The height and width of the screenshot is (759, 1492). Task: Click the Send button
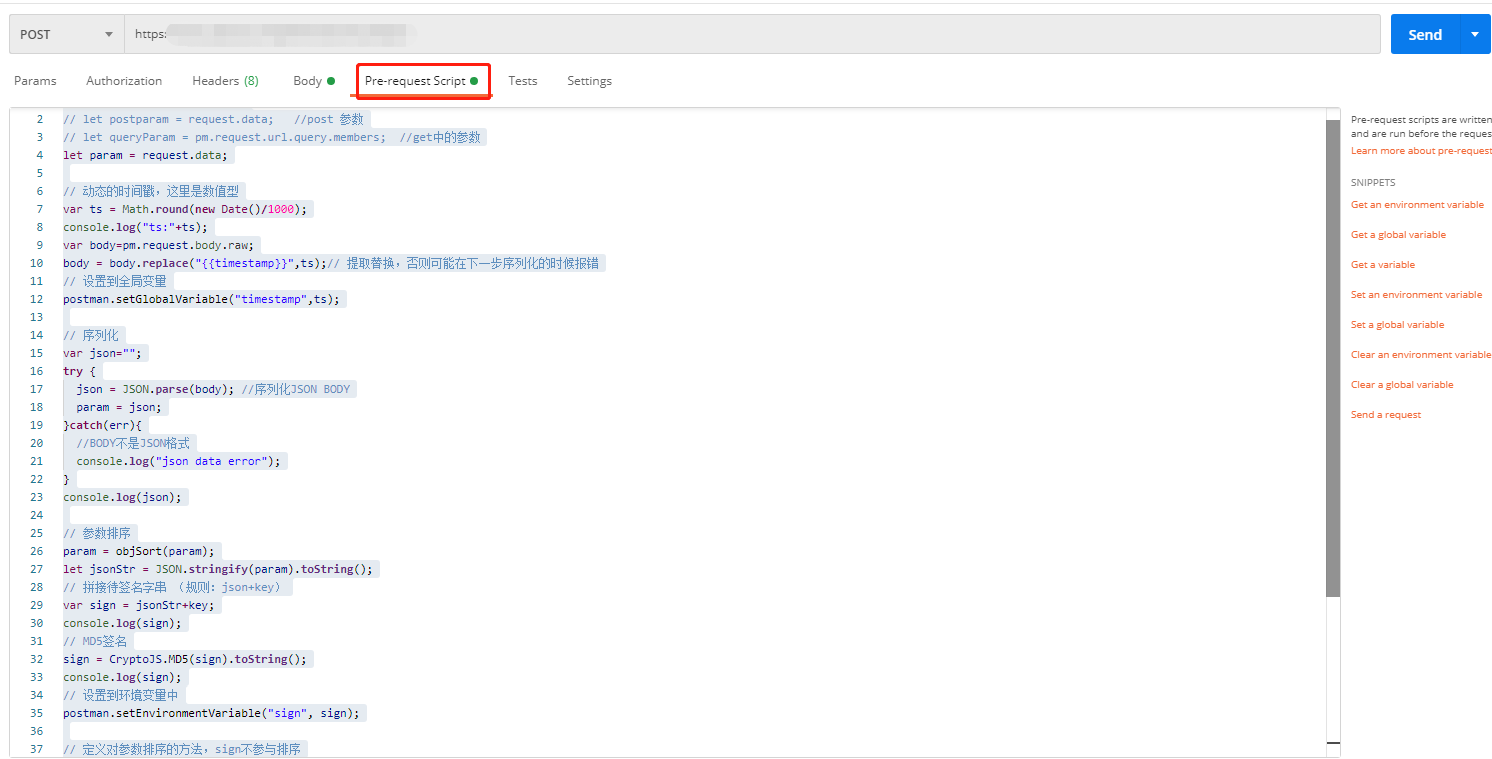(1424, 33)
